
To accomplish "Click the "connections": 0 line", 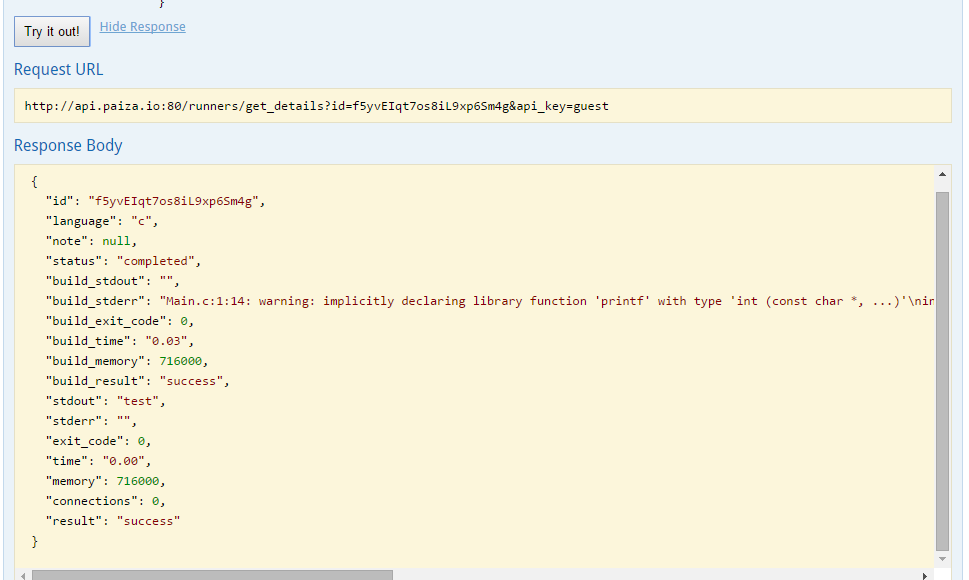I will tap(106, 501).
